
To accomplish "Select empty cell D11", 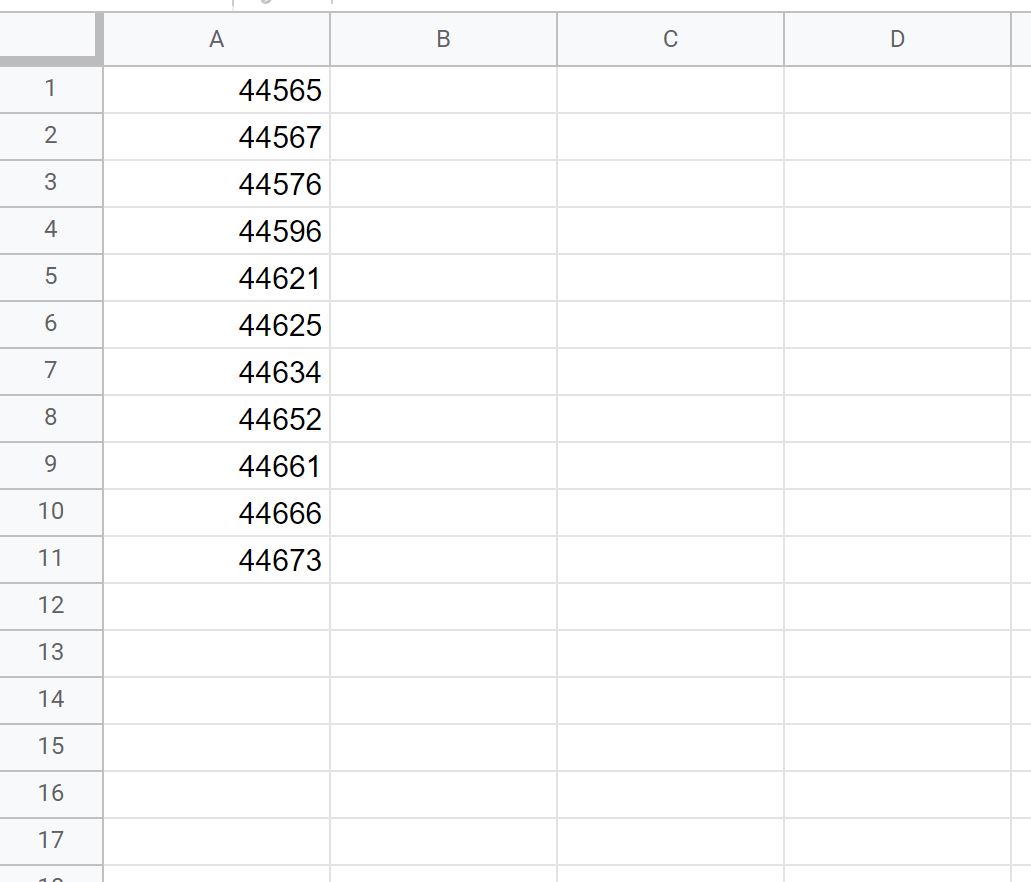I will [x=897, y=560].
